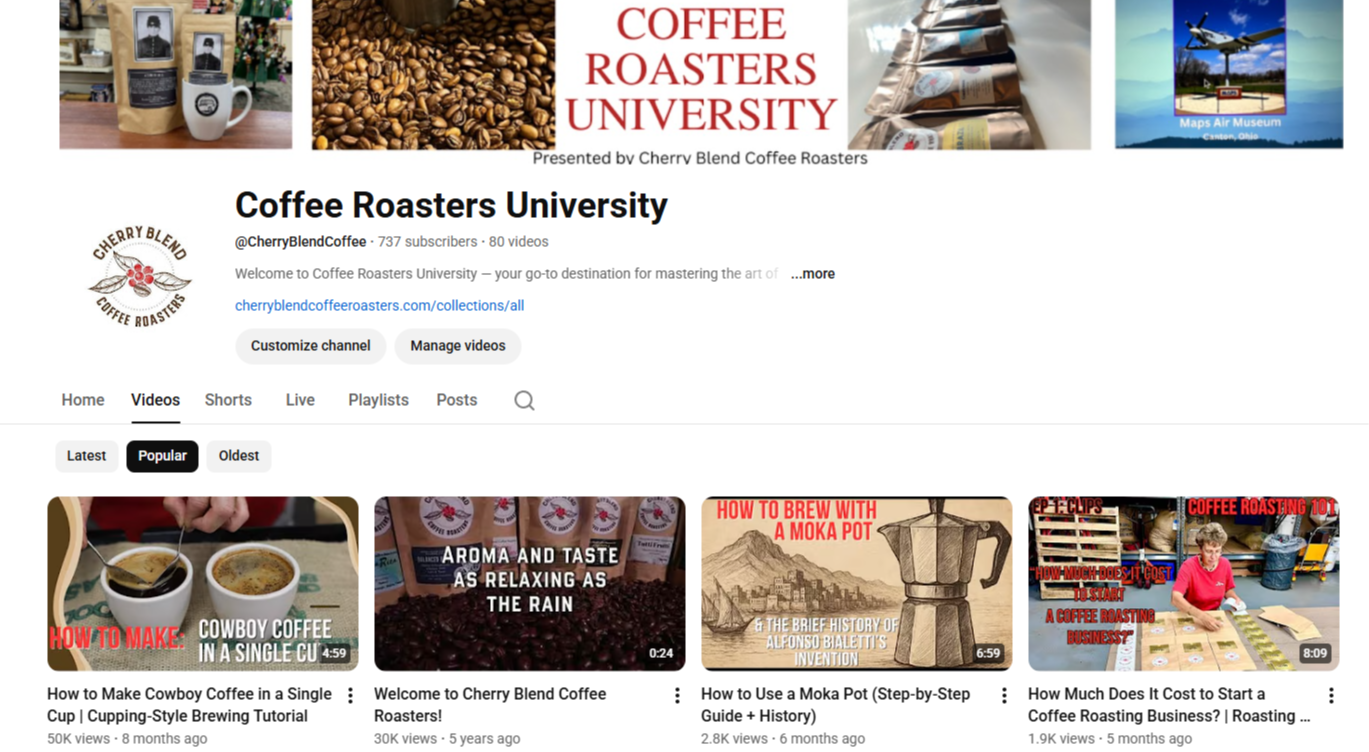
Task: Play the Coffee Roasting 101 thumbnail
Action: point(1184,584)
